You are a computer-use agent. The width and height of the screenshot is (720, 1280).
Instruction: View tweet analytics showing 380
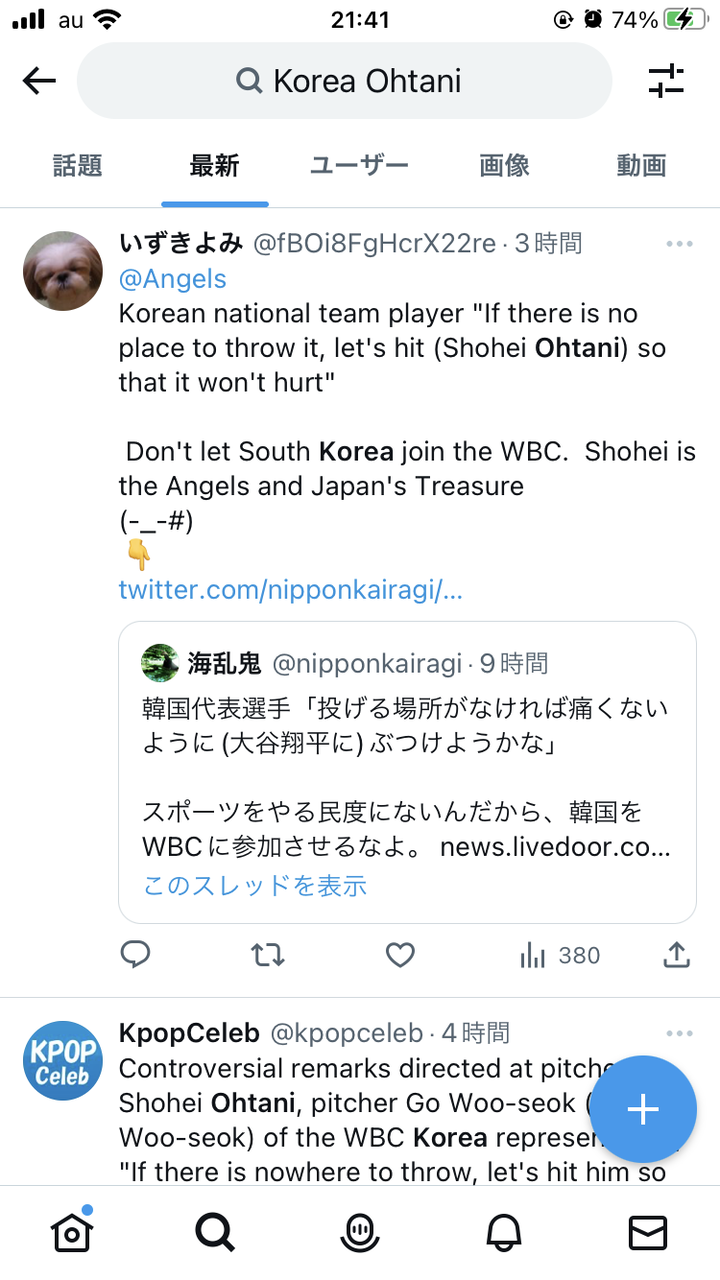click(x=560, y=955)
